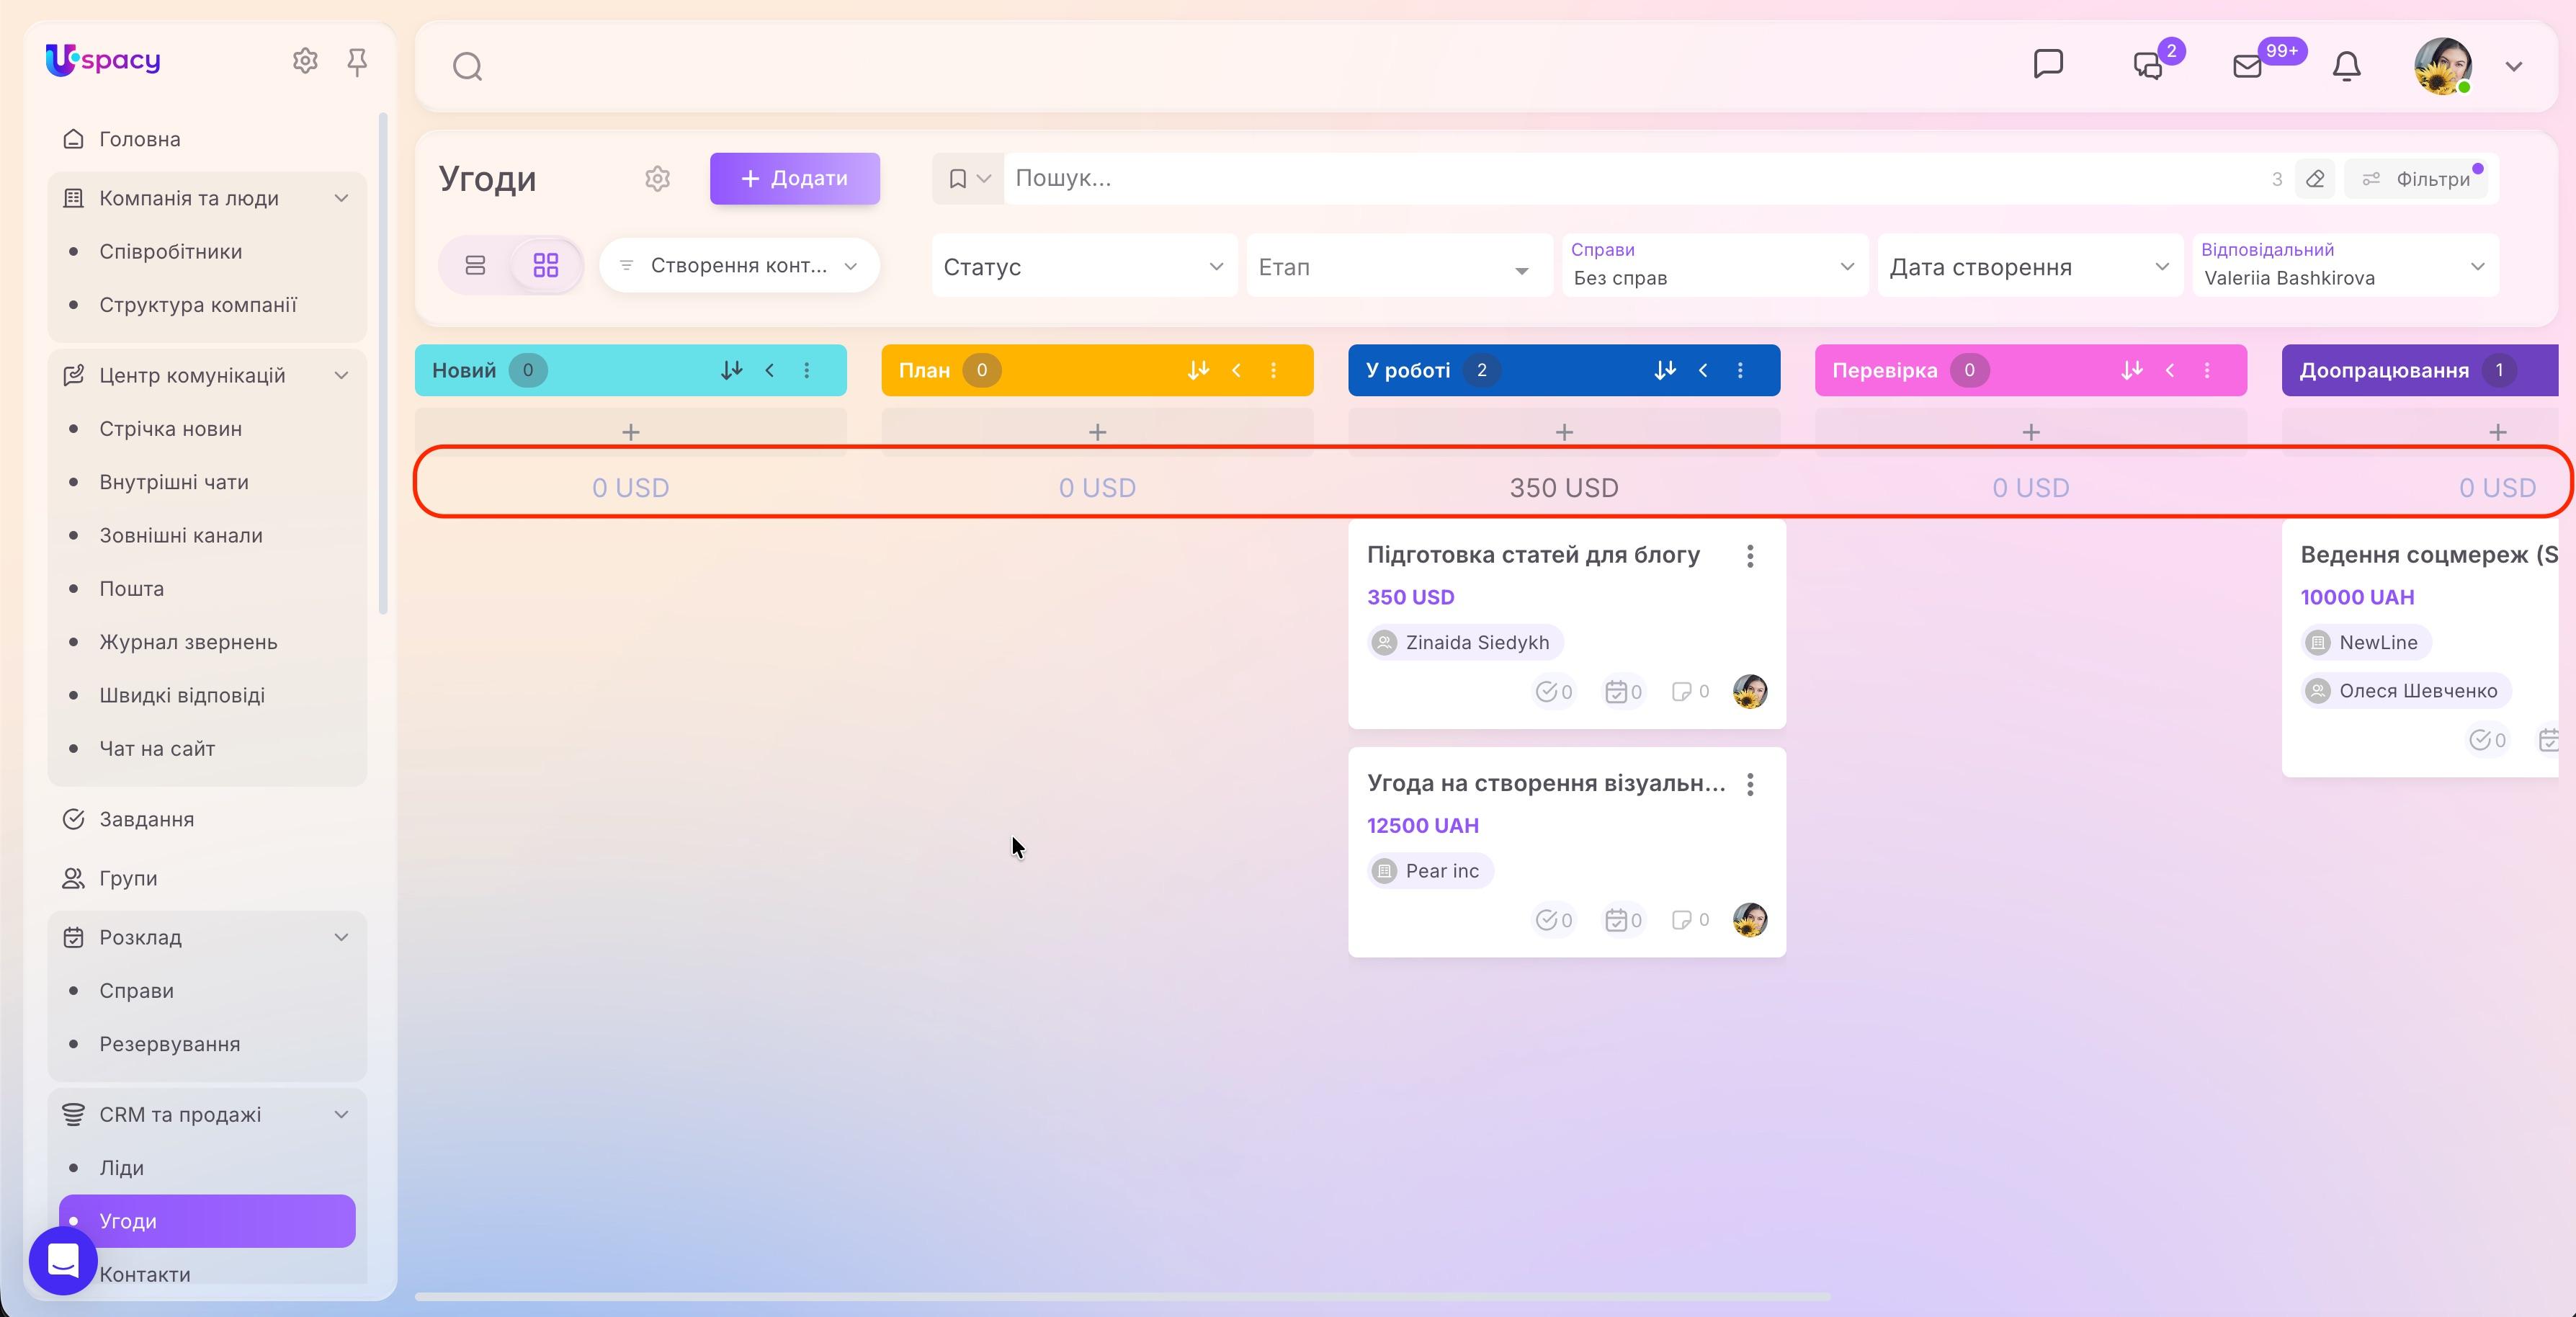Pin the sidebar with pin icon
This screenshot has width=2576, height=1317.
[x=357, y=62]
